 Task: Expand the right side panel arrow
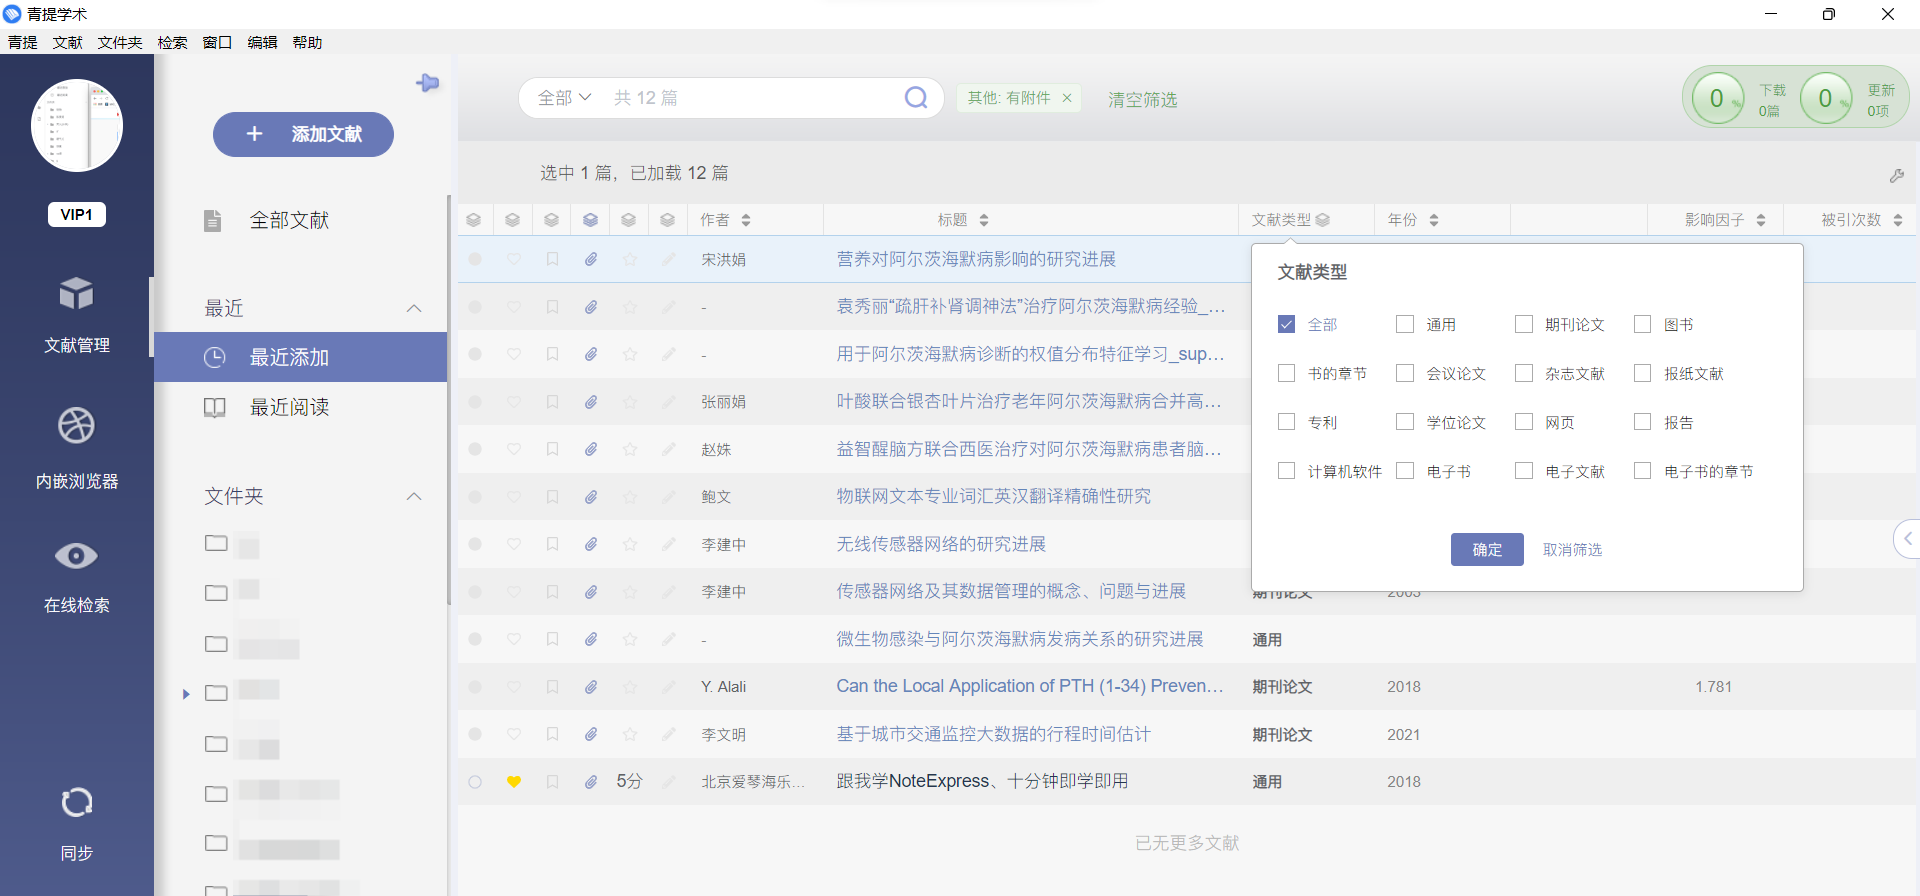[x=1907, y=539]
